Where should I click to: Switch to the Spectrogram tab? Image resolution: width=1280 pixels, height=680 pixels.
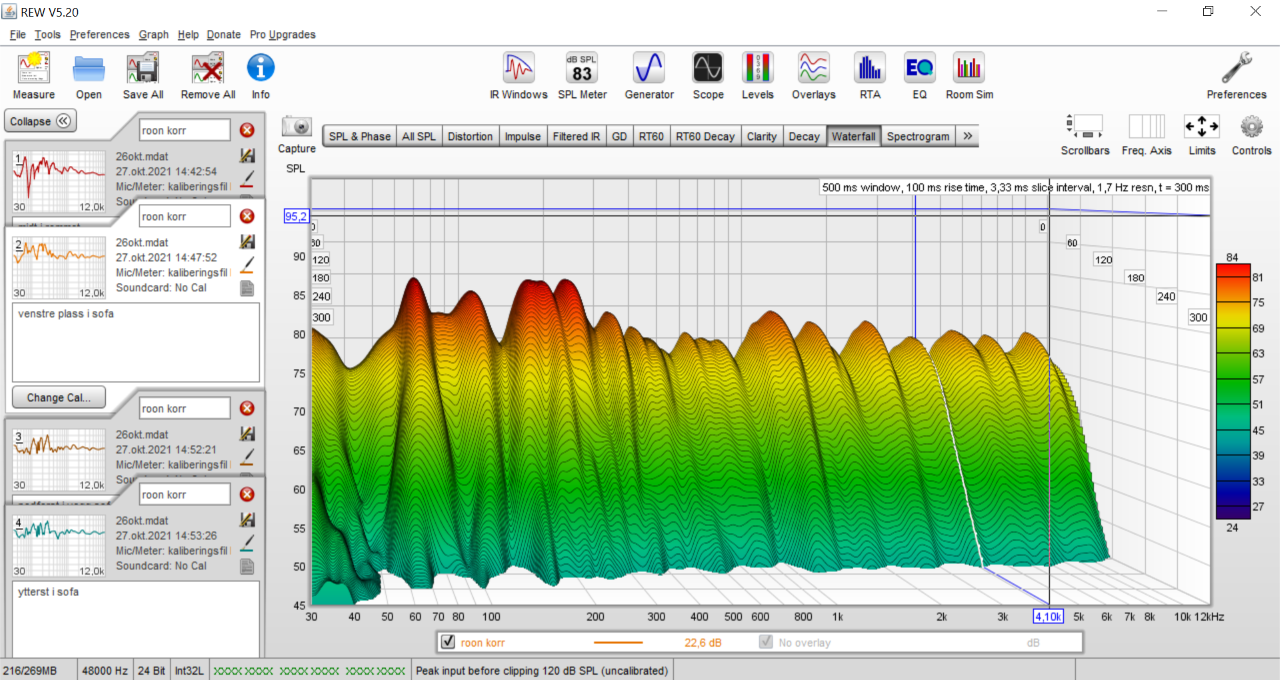(x=918, y=136)
